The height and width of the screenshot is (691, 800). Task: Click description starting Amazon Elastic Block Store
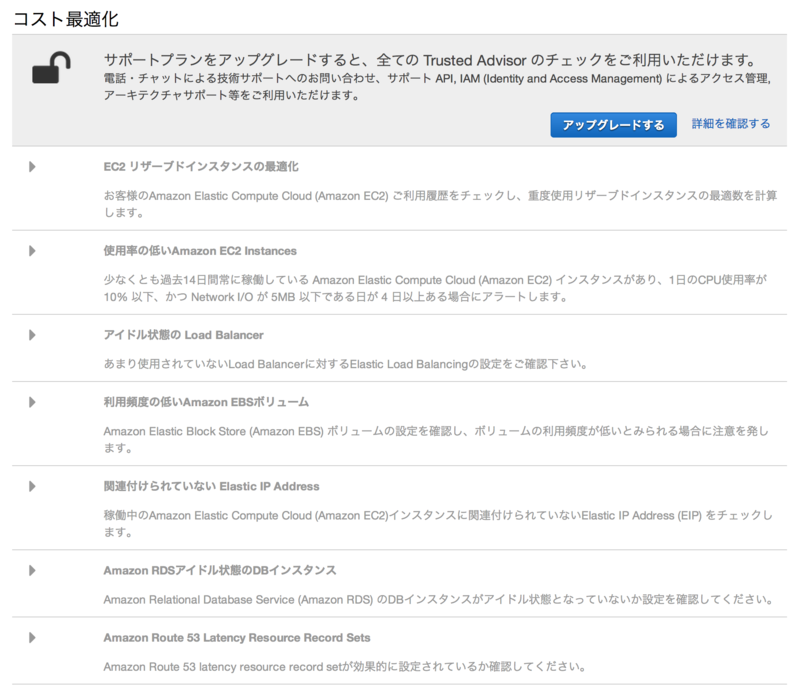pos(436,439)
